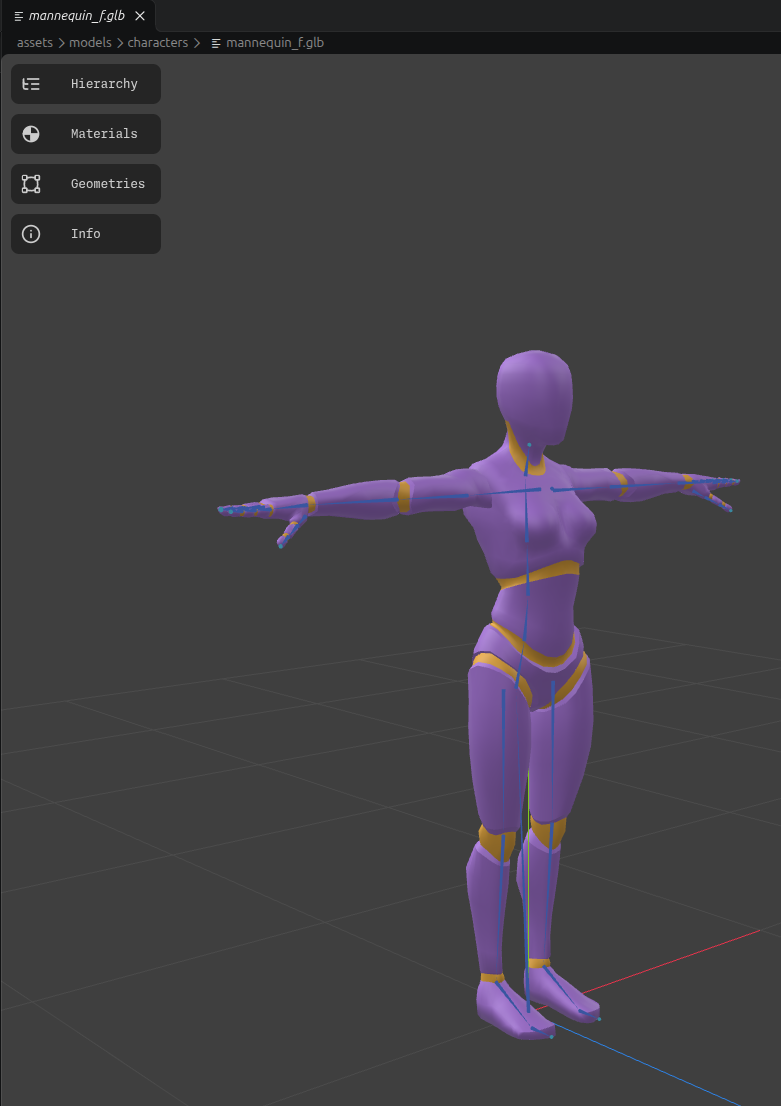The width and height of the screenshot is (781, 1106).
Task: Click the mannequin's head in the viewport
Action: (534, 395)
